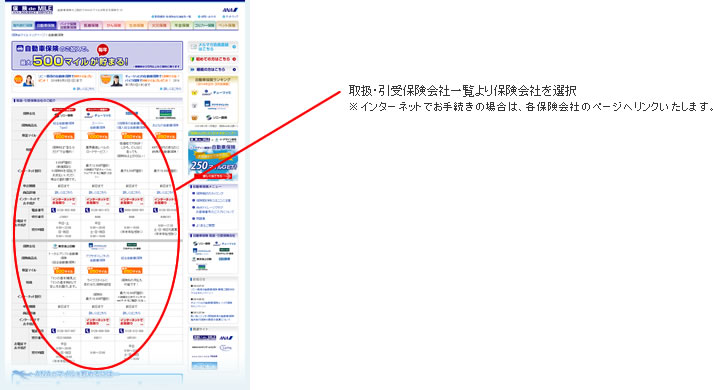The width and height of the screenshot is (713, 390).
Task: Click the green company logo in the fourth table column
Action: click(x=166, y=112)
